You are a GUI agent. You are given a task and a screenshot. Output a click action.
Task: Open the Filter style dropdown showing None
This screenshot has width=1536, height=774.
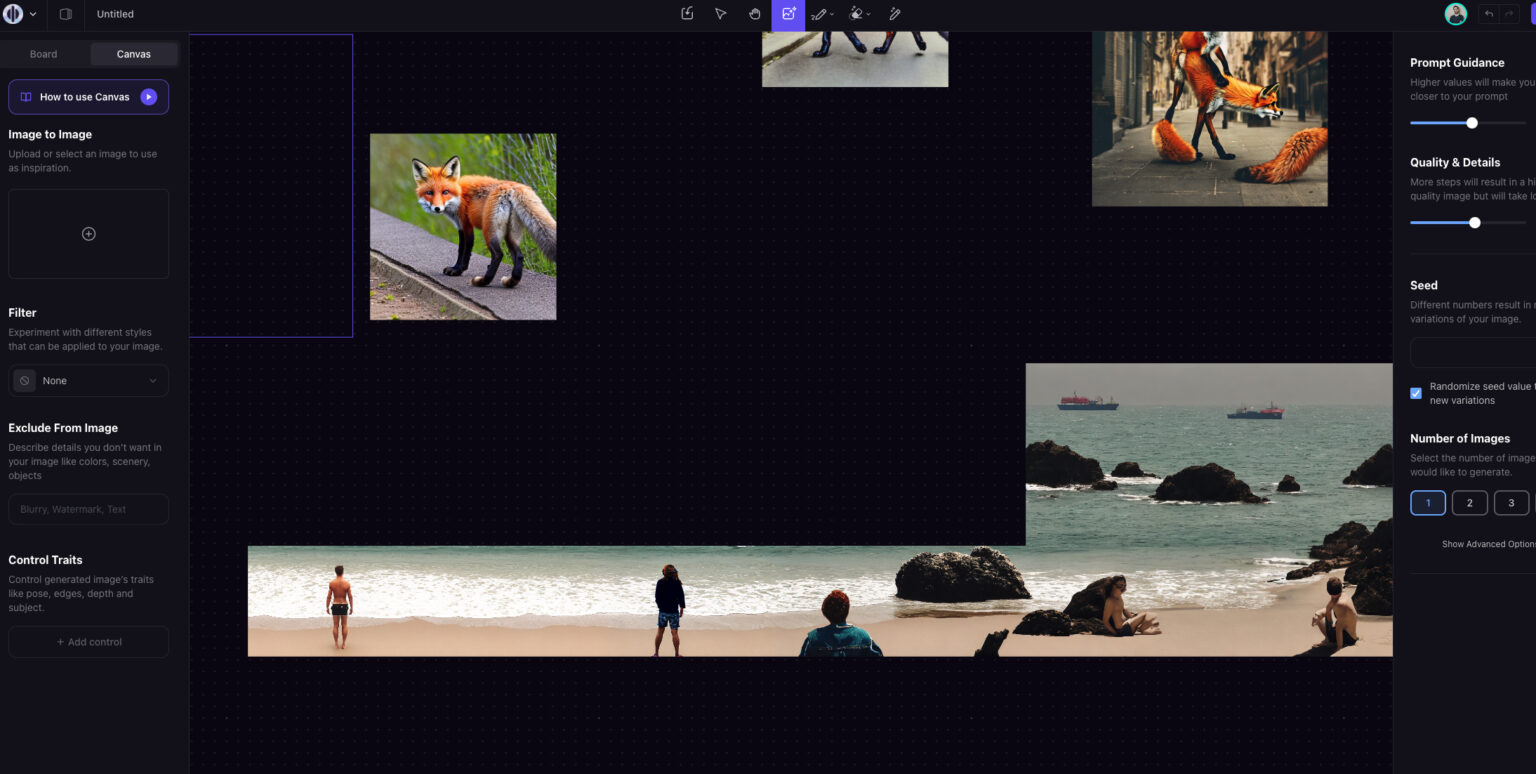[x=88, y=380]
